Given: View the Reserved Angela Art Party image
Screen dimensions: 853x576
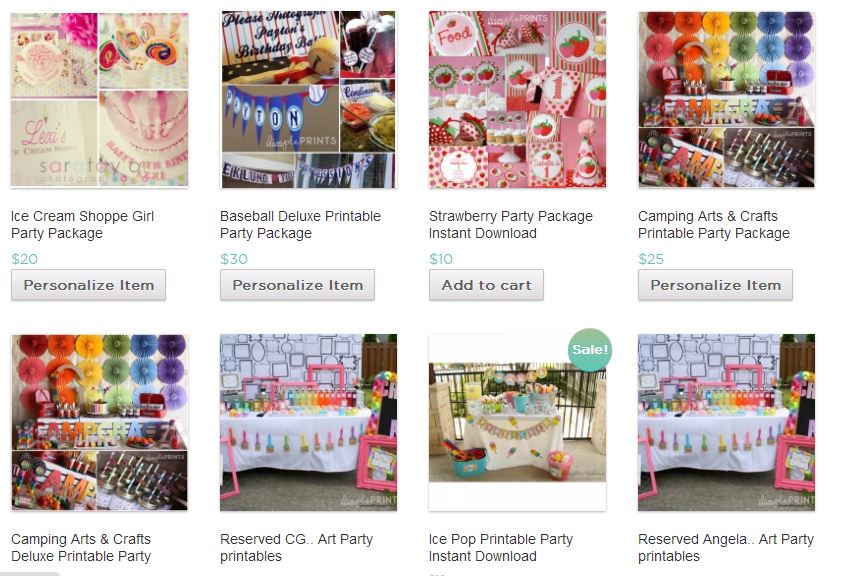Looking at the screenshot, I should 726,423.
